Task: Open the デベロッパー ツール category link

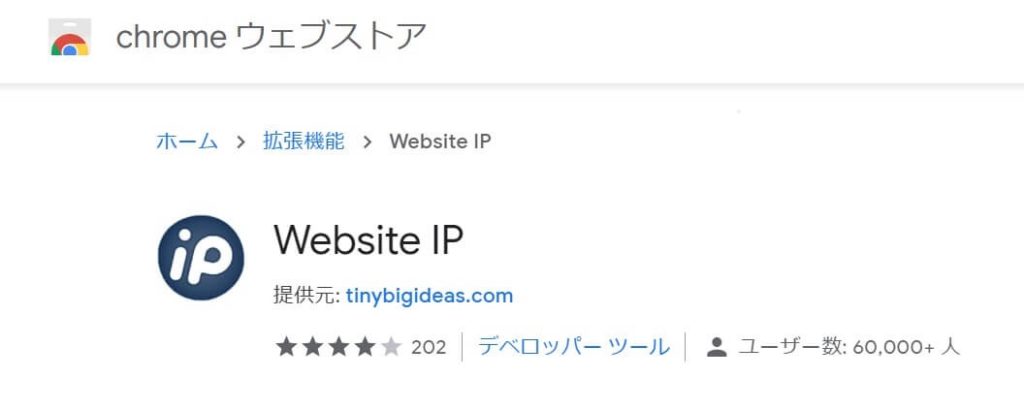Action: [x=574, y=347]
